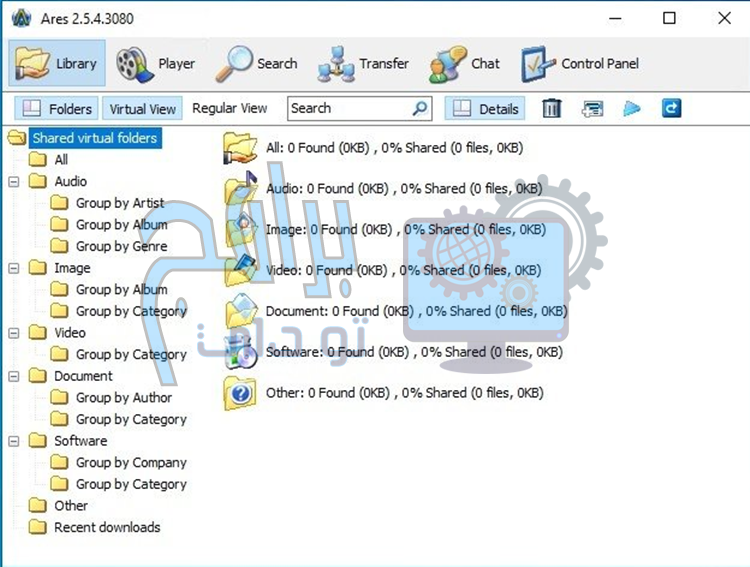Select the Library tab

58,64
